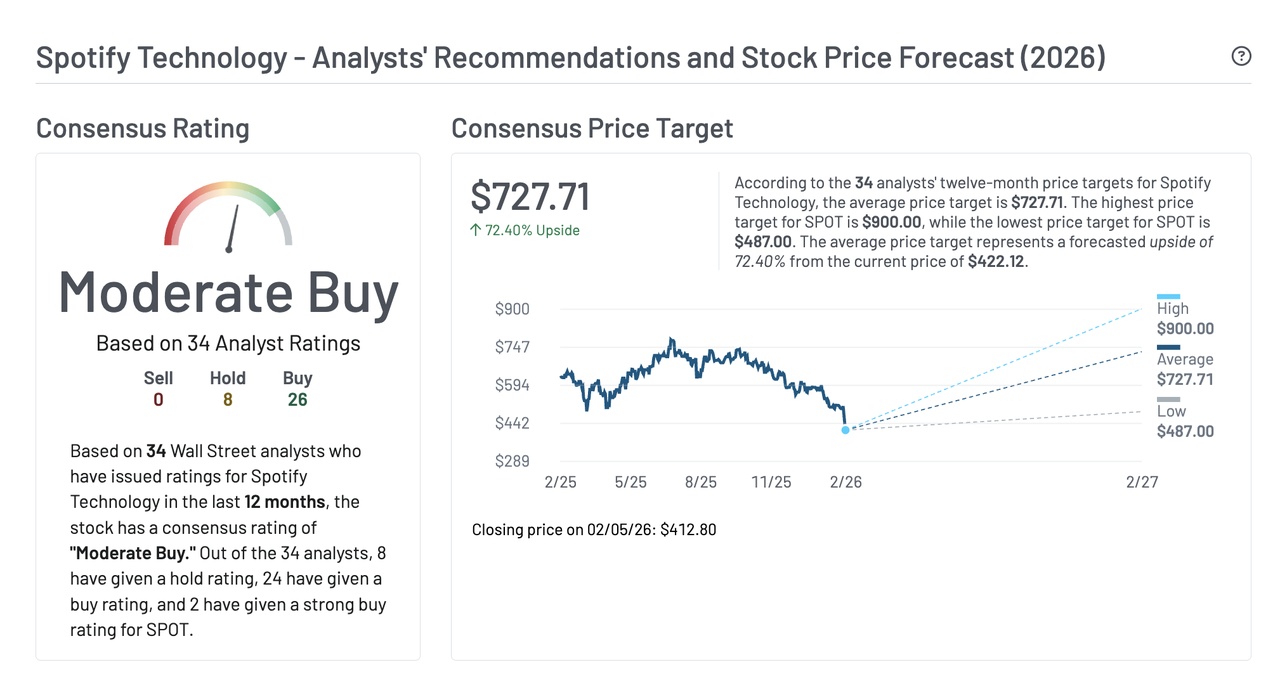
Task: Click the High $900.00 forecast value
Action: click(1185, 328)
